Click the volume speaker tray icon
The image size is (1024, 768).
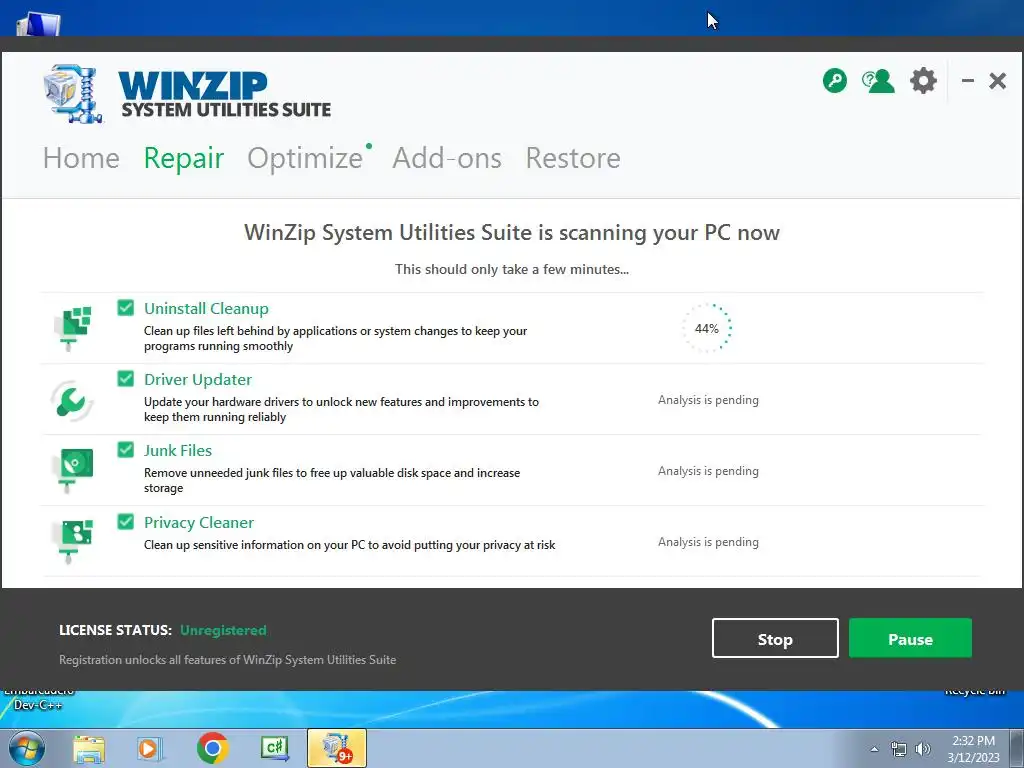(923, 749)
